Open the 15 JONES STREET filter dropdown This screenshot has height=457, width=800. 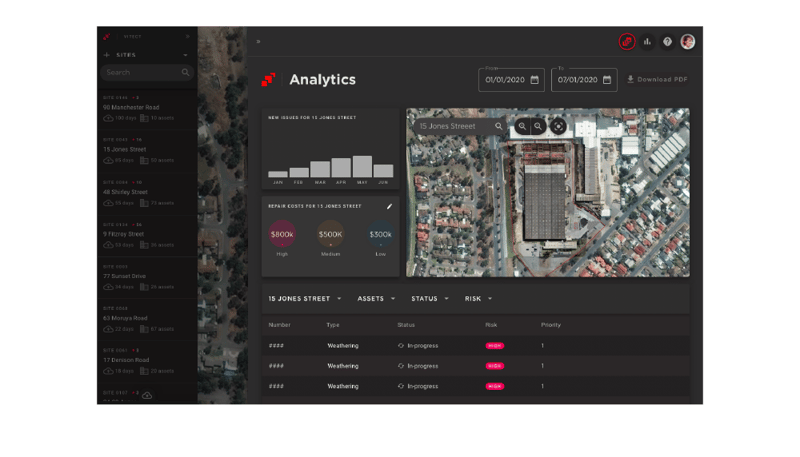305,299
